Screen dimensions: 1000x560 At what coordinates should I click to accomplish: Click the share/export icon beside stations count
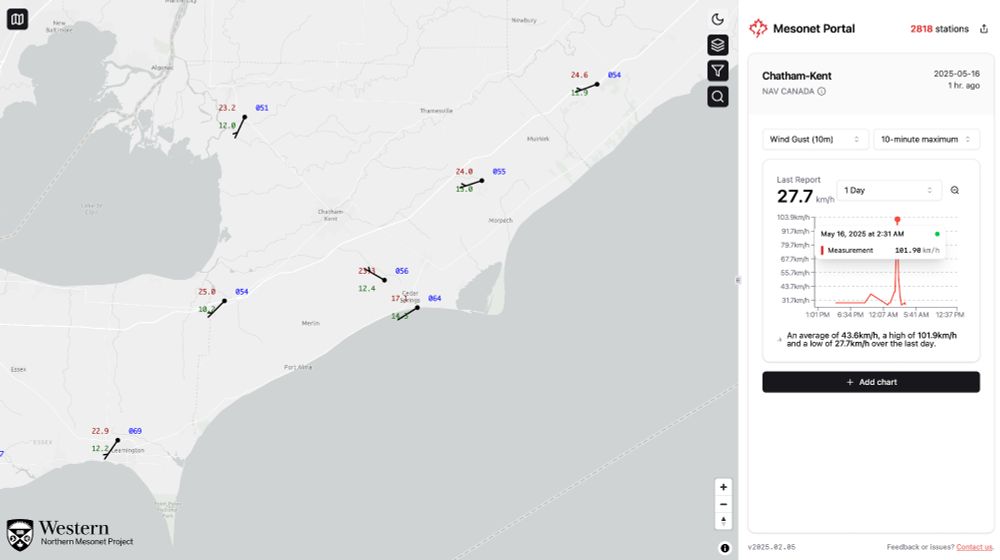[x=983, y=29]
